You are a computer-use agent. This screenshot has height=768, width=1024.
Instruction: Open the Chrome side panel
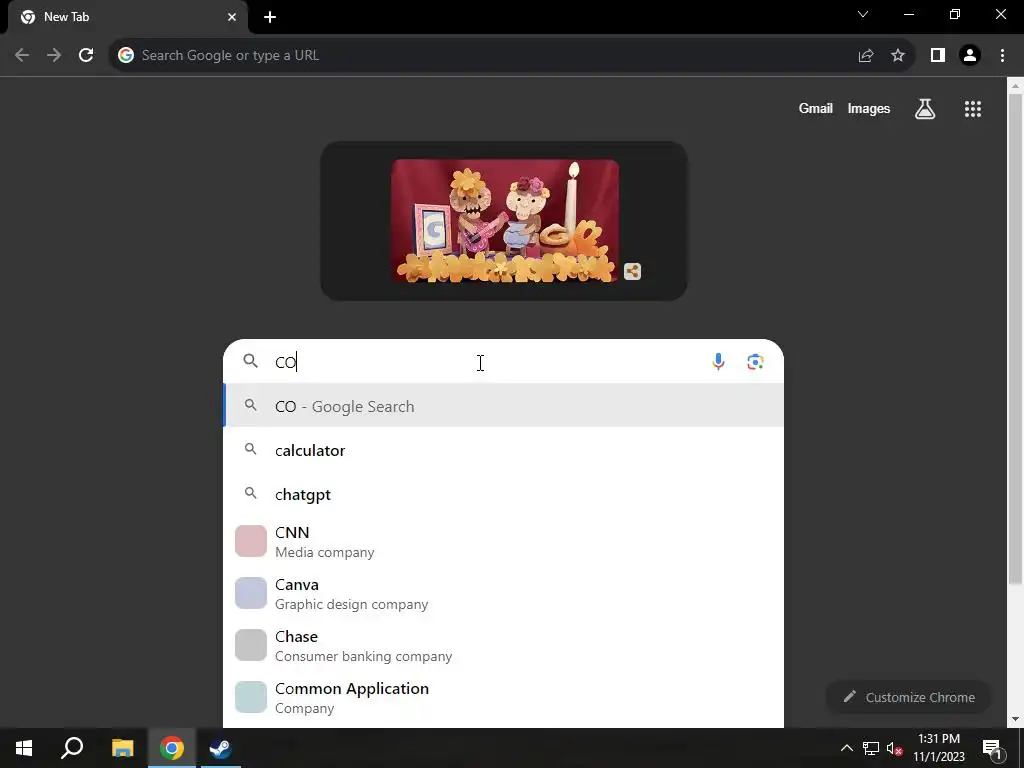click(x=938, y=56)
